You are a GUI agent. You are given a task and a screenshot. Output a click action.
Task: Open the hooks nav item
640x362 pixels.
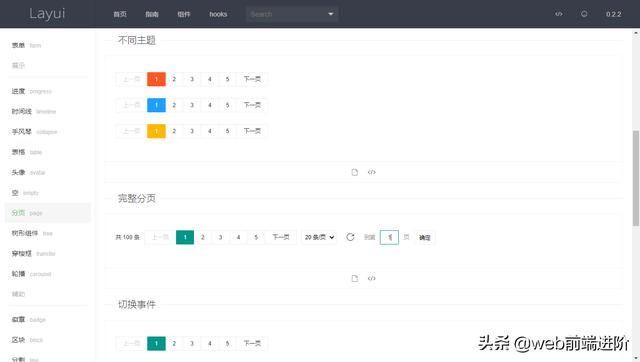[x=218, y=14]
